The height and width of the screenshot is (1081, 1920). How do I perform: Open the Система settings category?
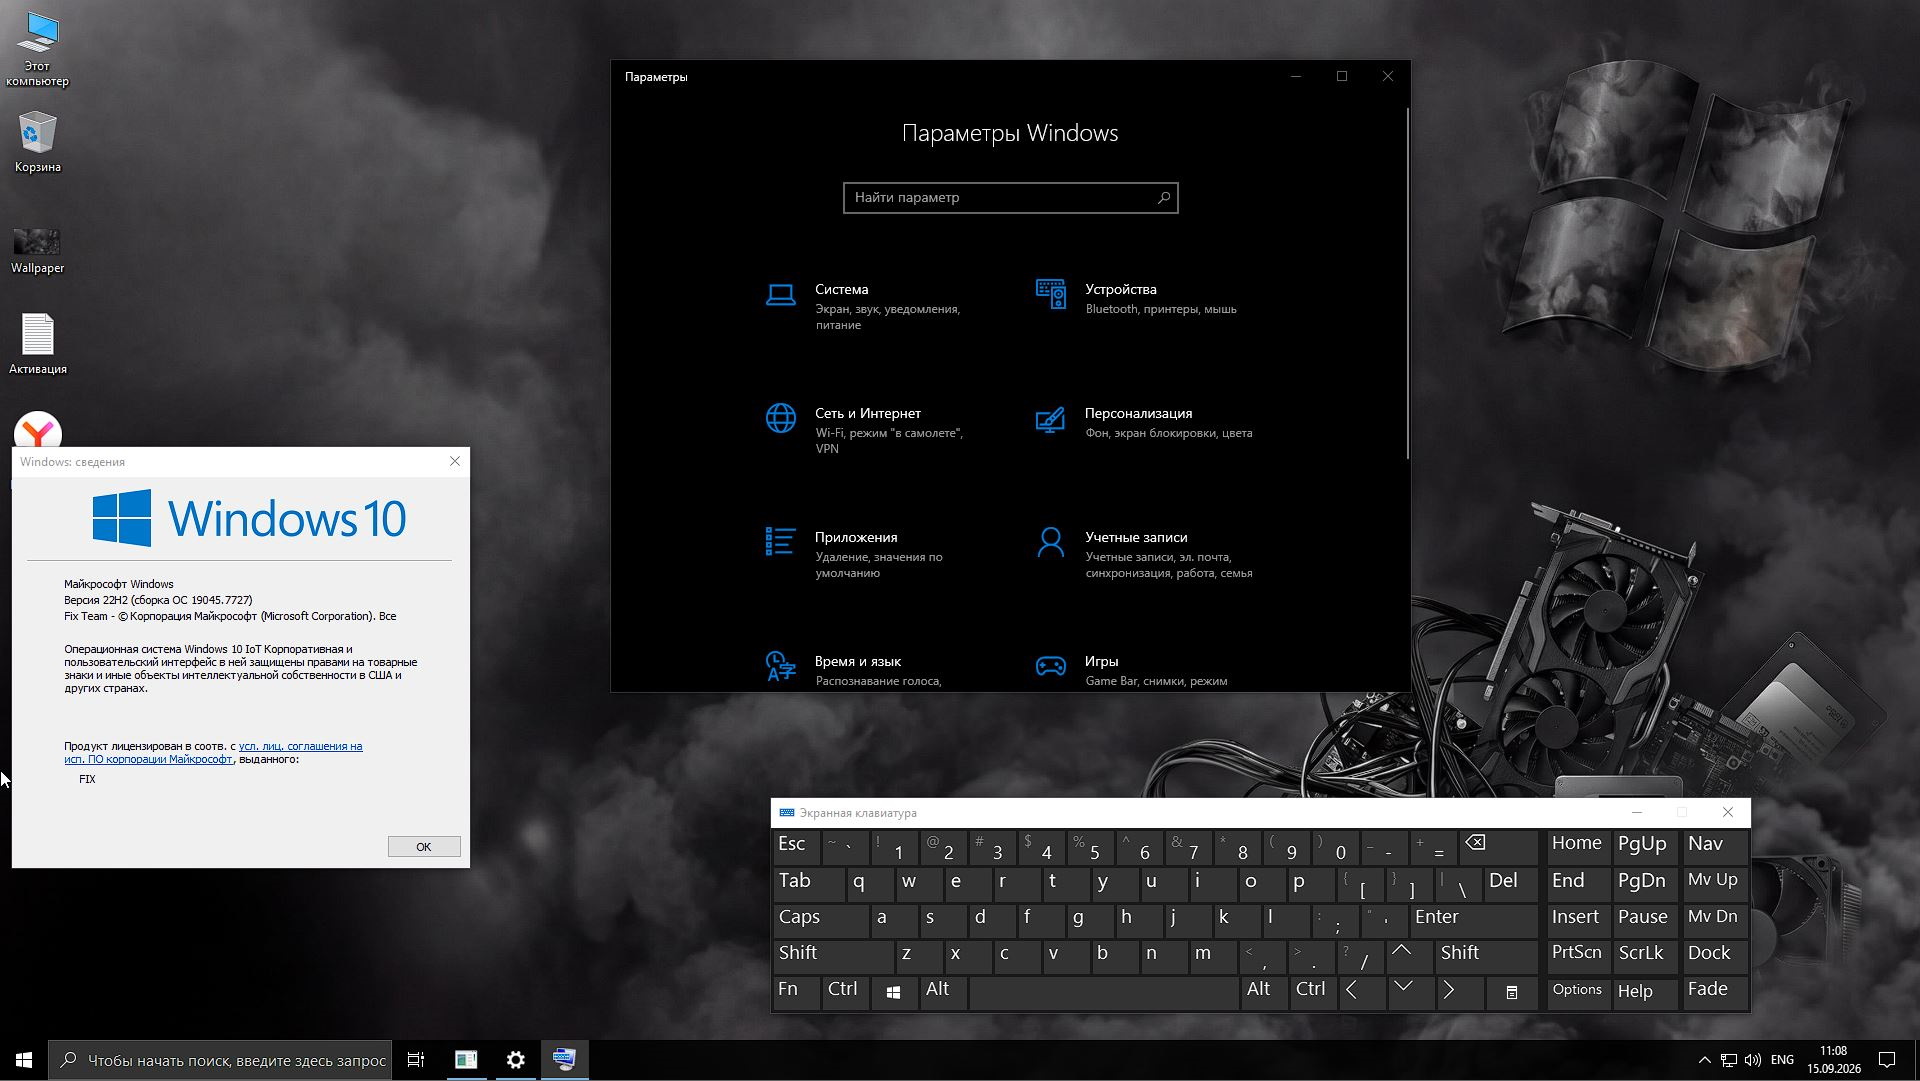(865, 305)
